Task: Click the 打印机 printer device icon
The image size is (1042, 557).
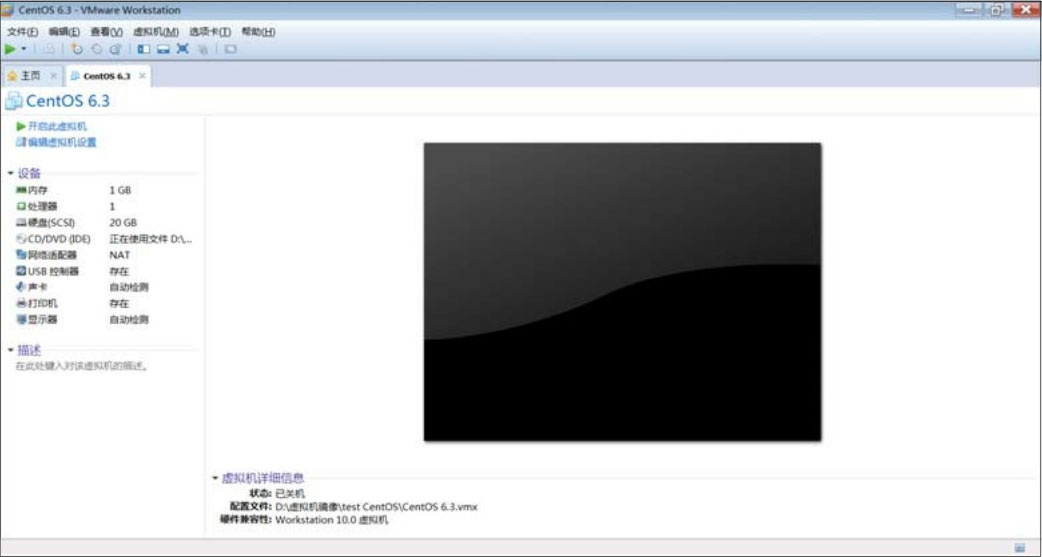Action: pos(21,303)
